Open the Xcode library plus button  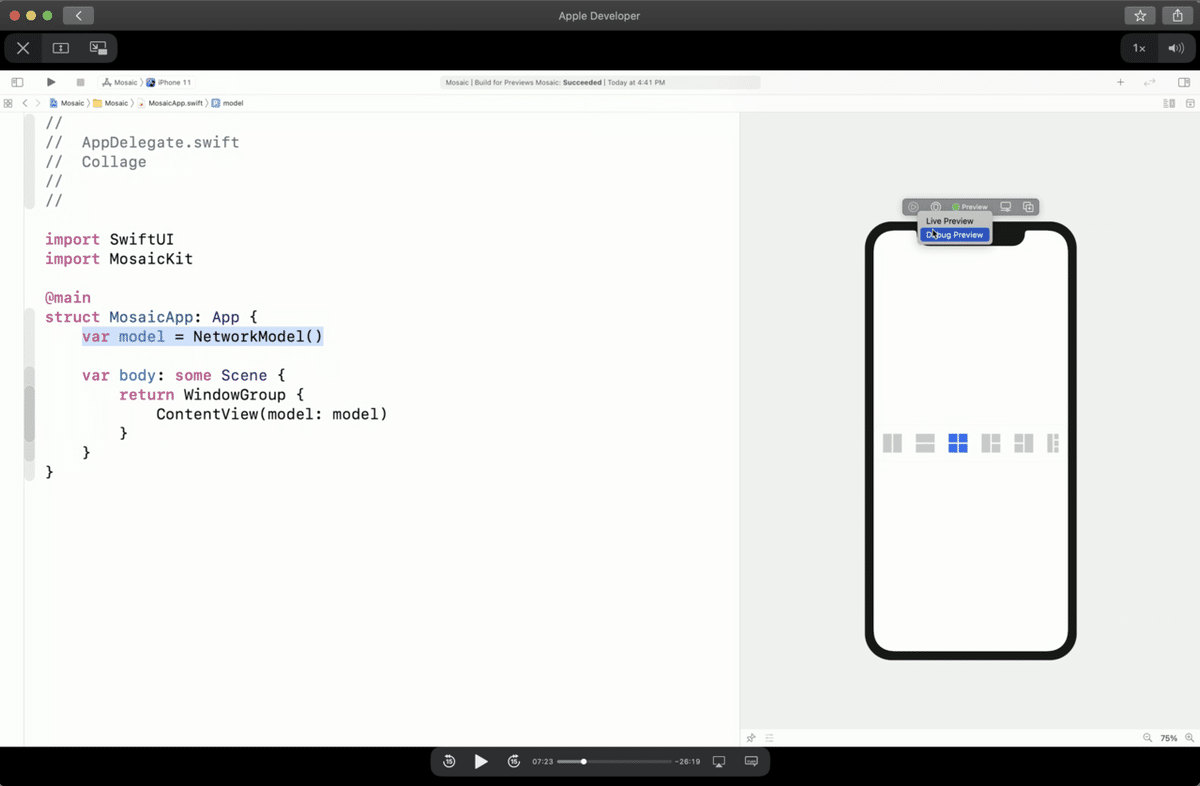(1121, 82)
